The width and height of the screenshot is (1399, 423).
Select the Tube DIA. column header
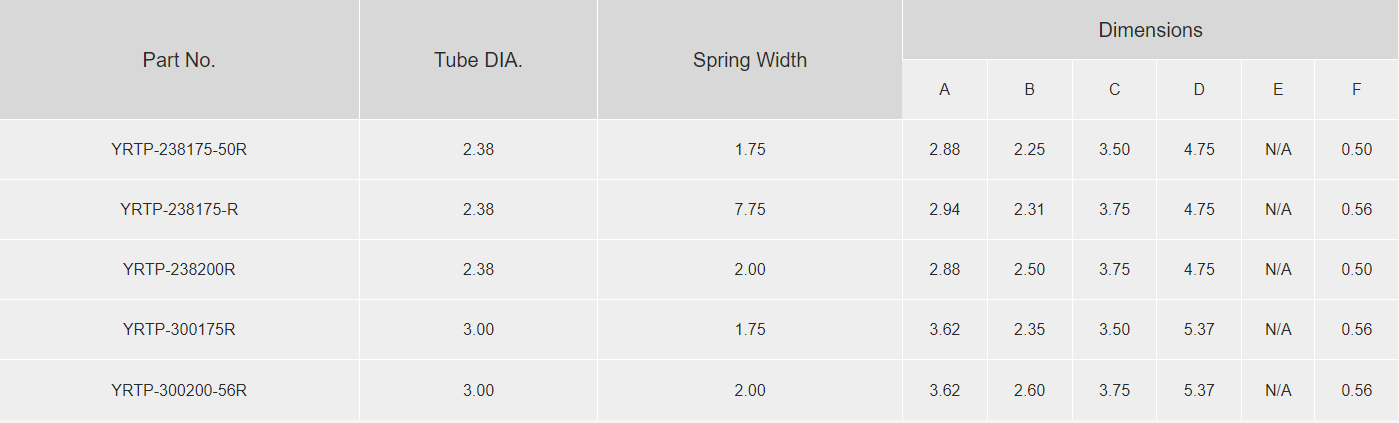(478, 60)
